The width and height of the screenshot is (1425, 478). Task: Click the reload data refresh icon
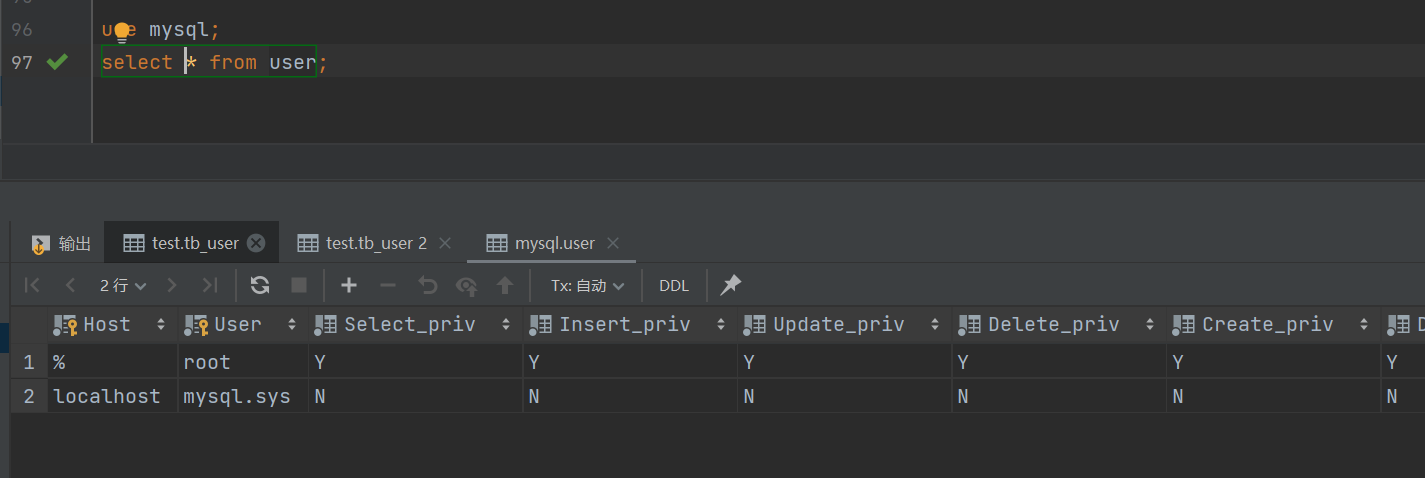260,285
